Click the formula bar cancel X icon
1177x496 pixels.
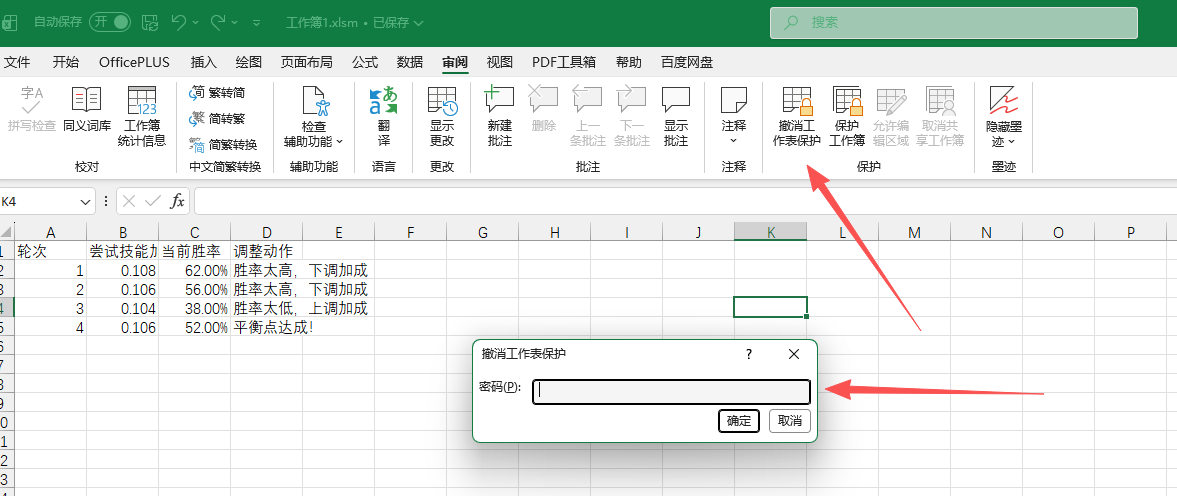click(129, 201)
